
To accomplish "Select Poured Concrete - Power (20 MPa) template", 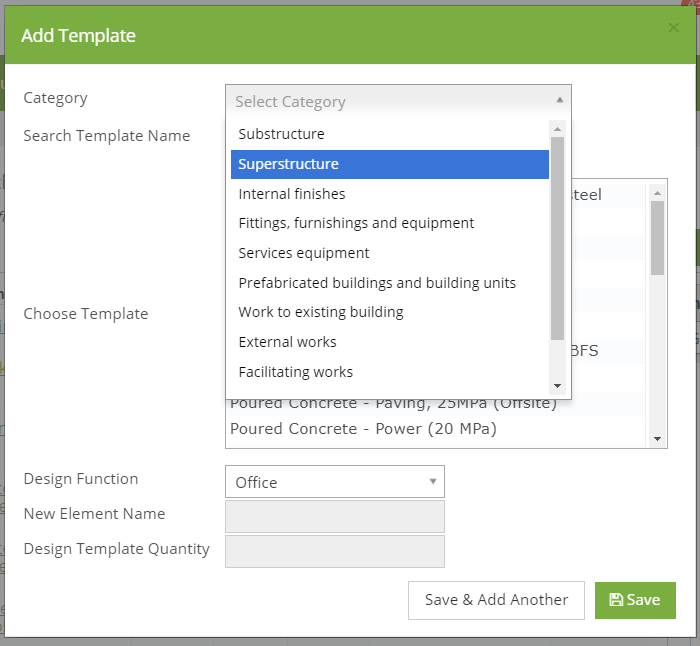I will pos(363,429).
